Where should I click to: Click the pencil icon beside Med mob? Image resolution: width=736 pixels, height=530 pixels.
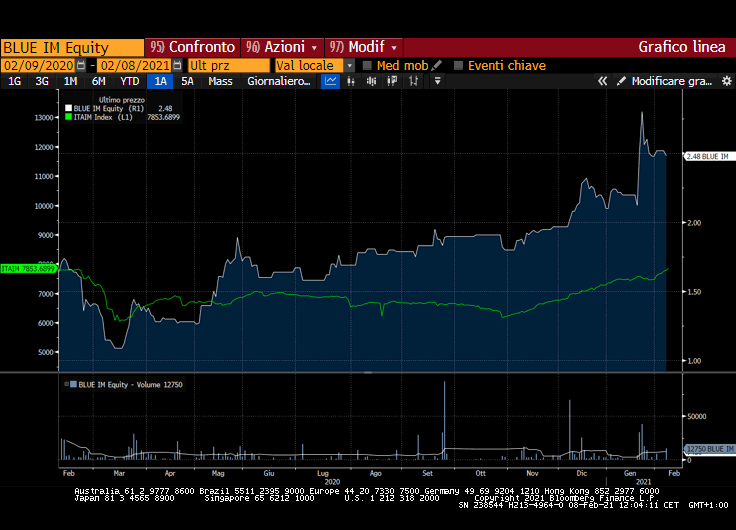(x=437, y=65)
